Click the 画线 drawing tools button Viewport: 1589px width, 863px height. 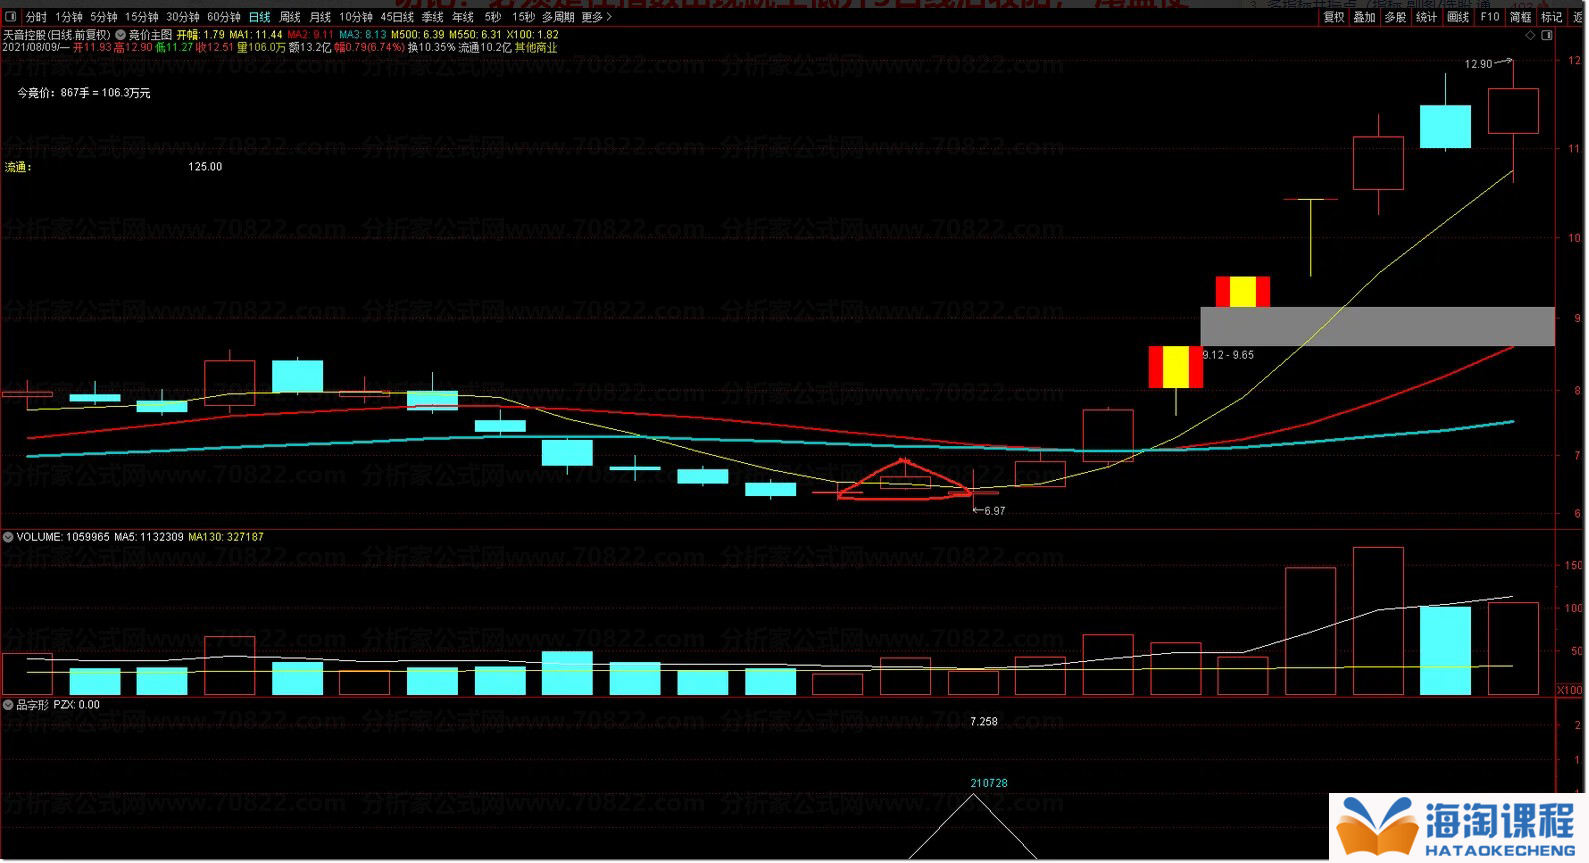(1459, 17)
